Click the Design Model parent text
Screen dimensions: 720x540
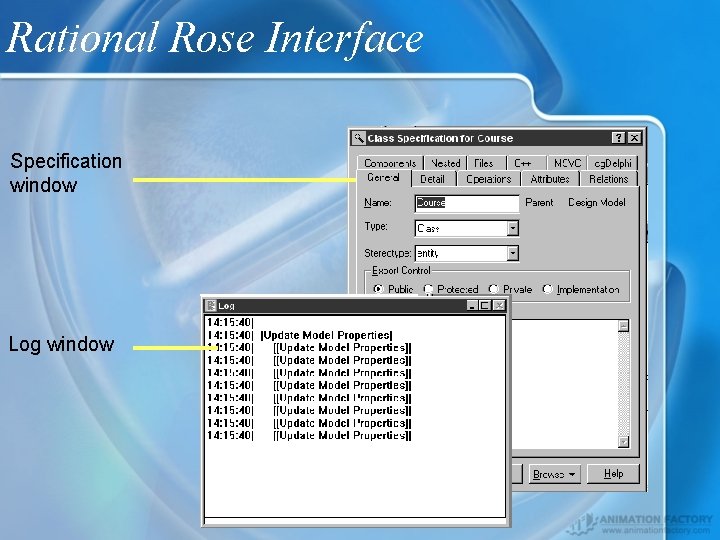[596, 202]
